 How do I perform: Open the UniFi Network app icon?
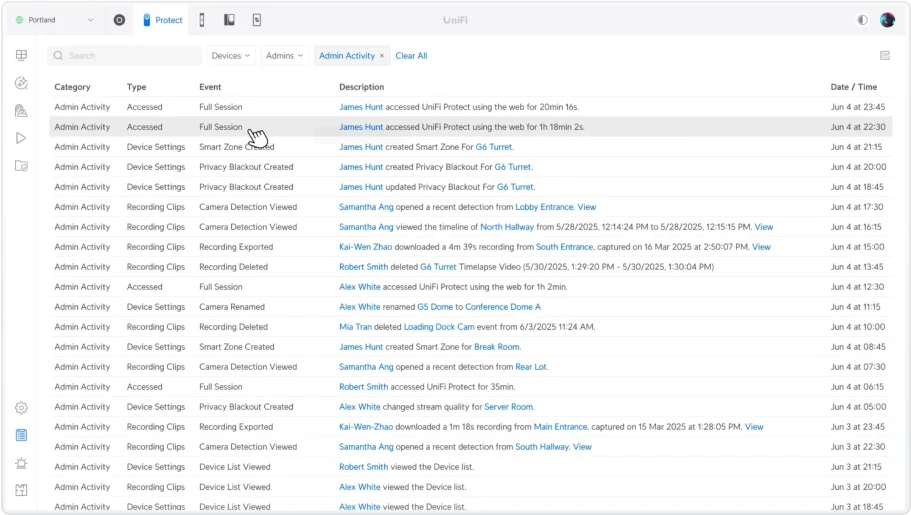[x=119, y=20]
